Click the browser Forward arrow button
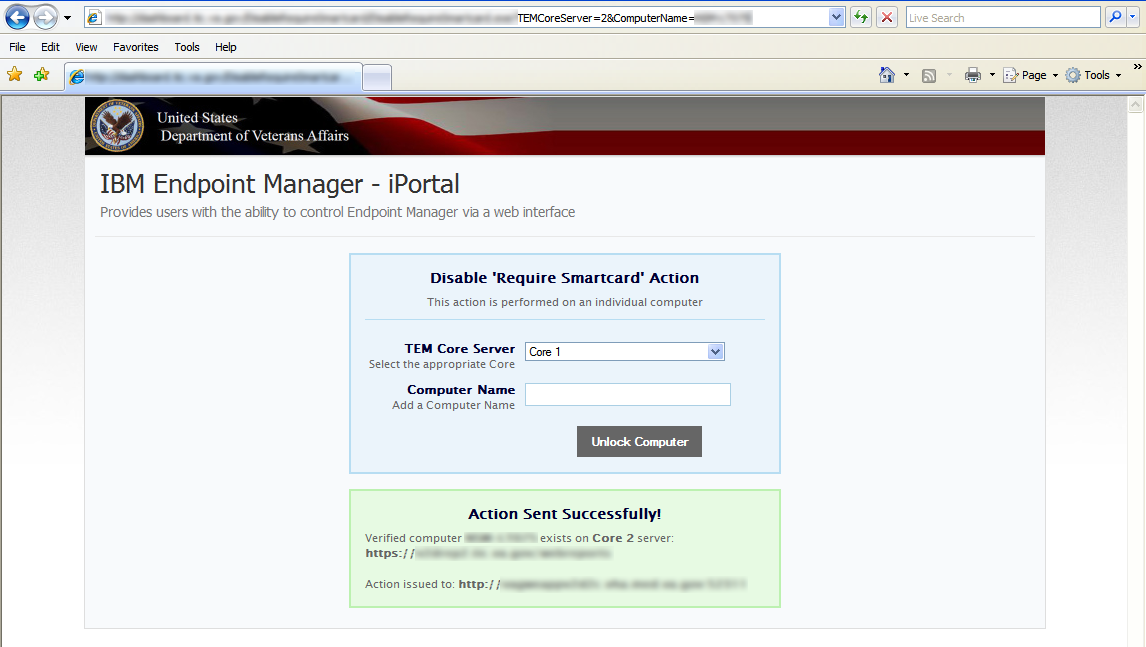 tap(45, 17)
